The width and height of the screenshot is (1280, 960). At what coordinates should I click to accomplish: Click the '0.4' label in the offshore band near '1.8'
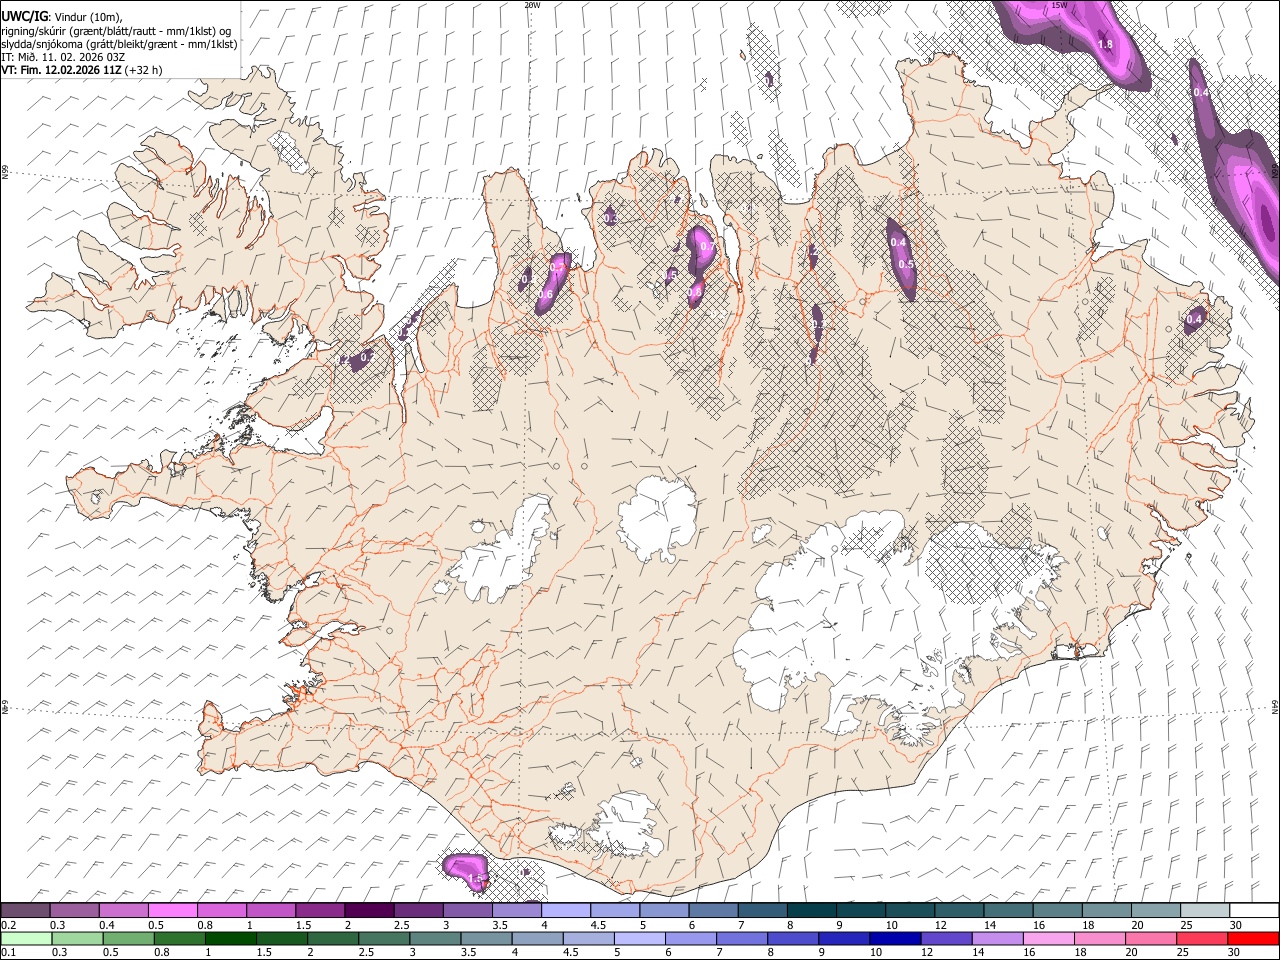pyautogui.click(x=1201, y=92)
